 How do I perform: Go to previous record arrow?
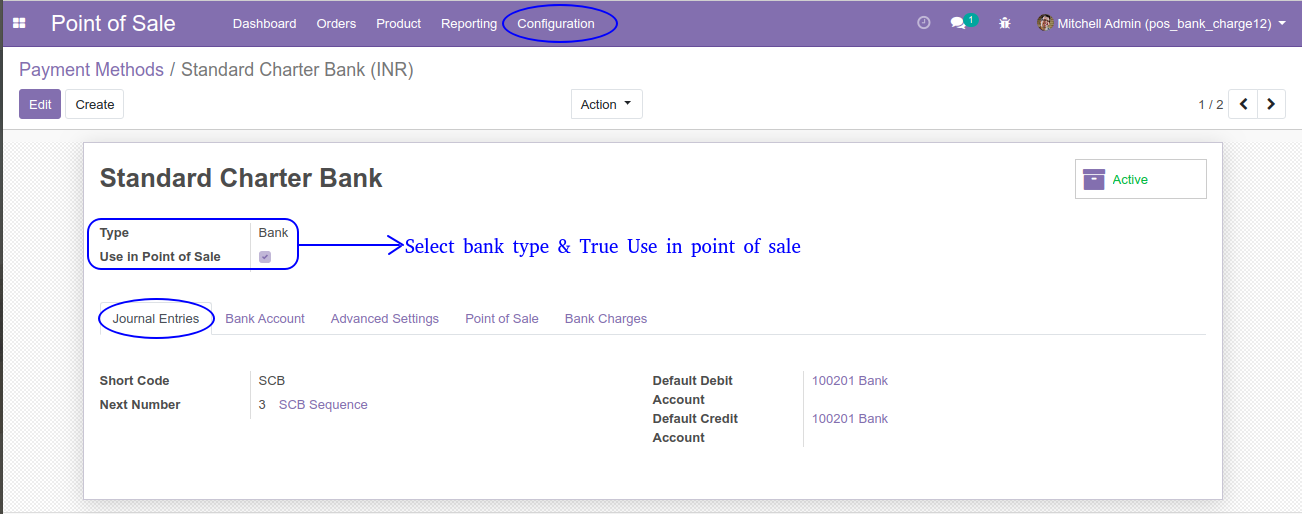click(1243, 104)
